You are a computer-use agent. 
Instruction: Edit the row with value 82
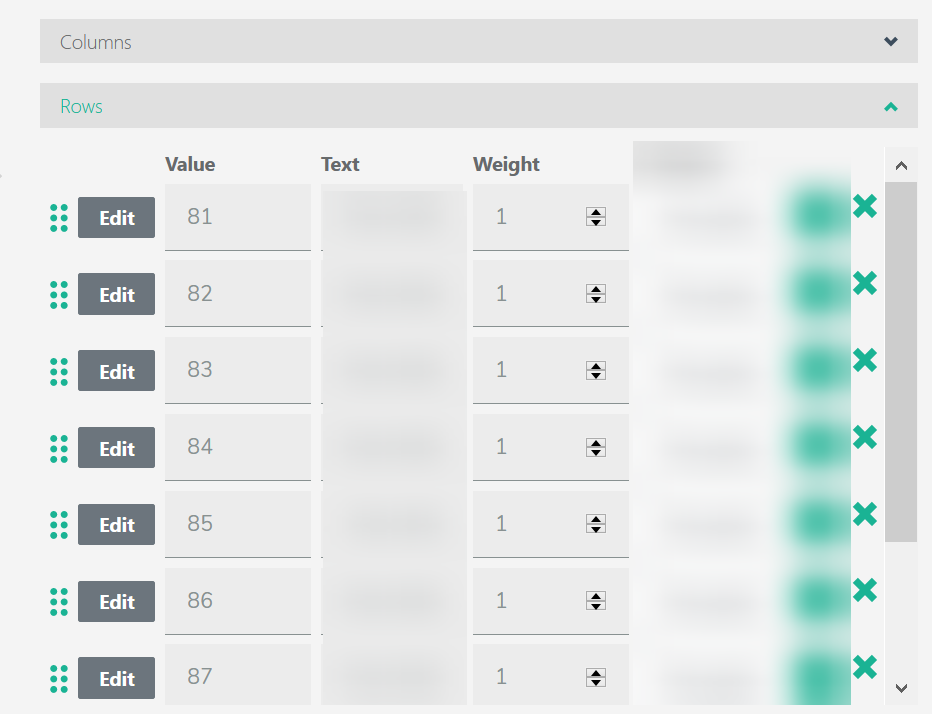[116, 294]
